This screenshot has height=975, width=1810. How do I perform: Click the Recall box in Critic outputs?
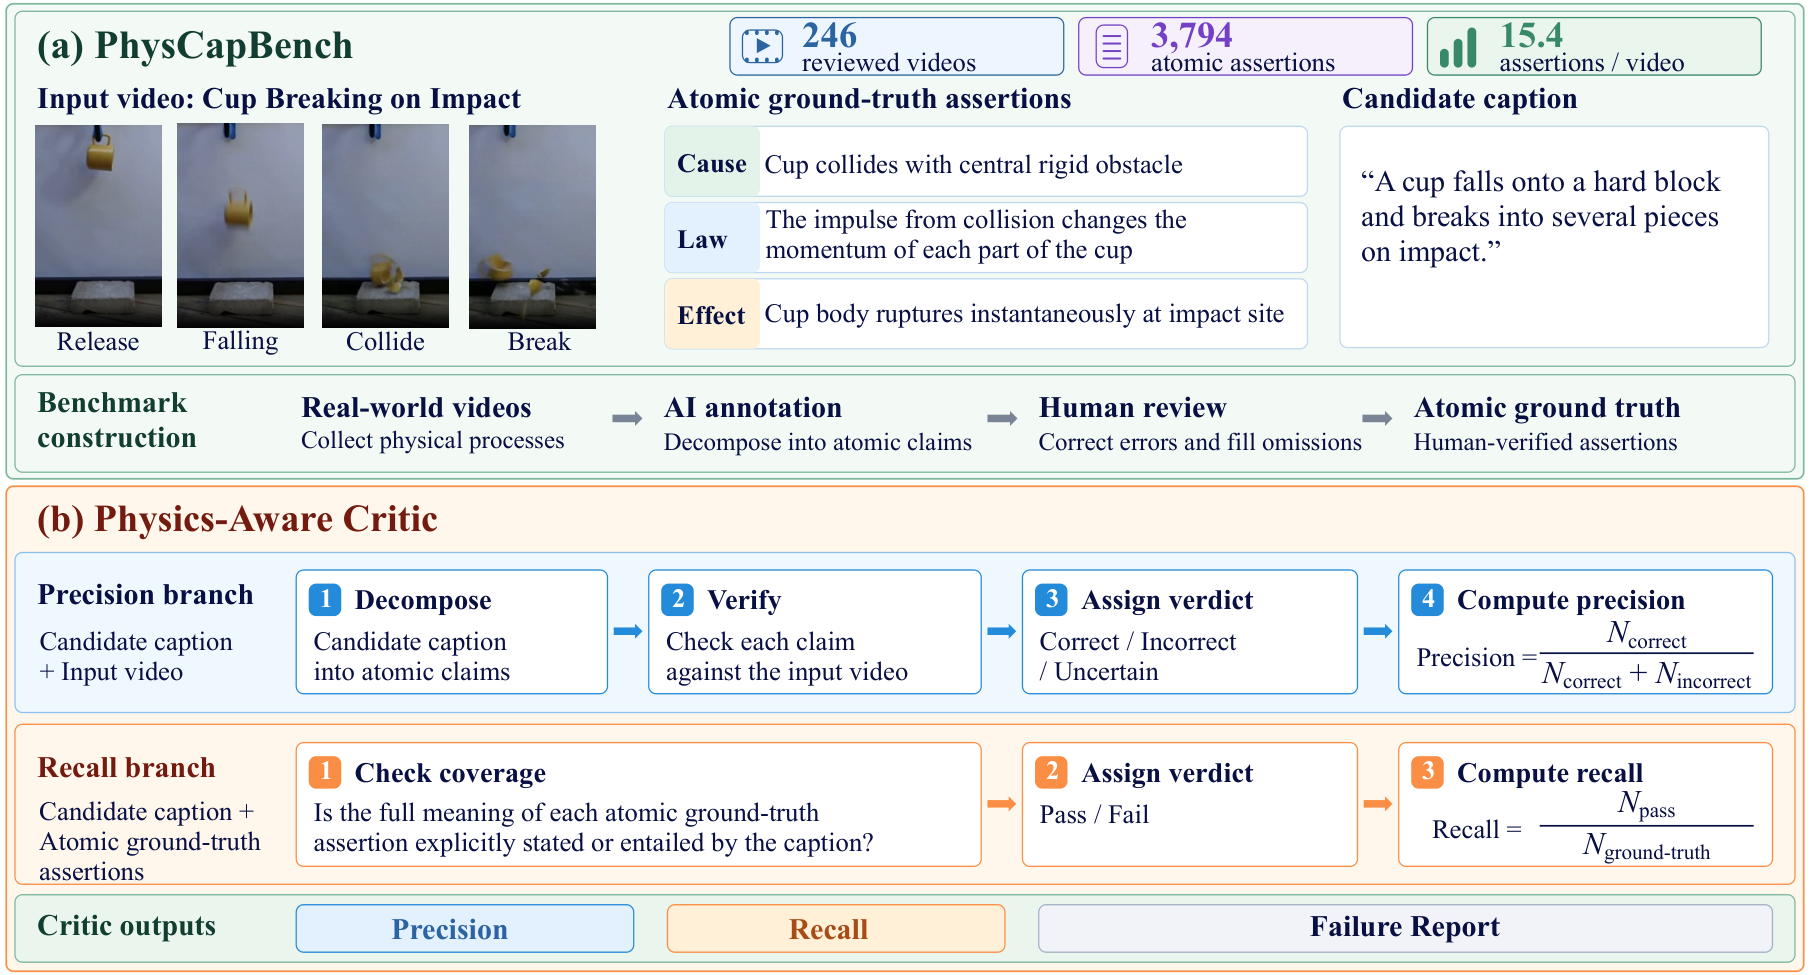836,929
